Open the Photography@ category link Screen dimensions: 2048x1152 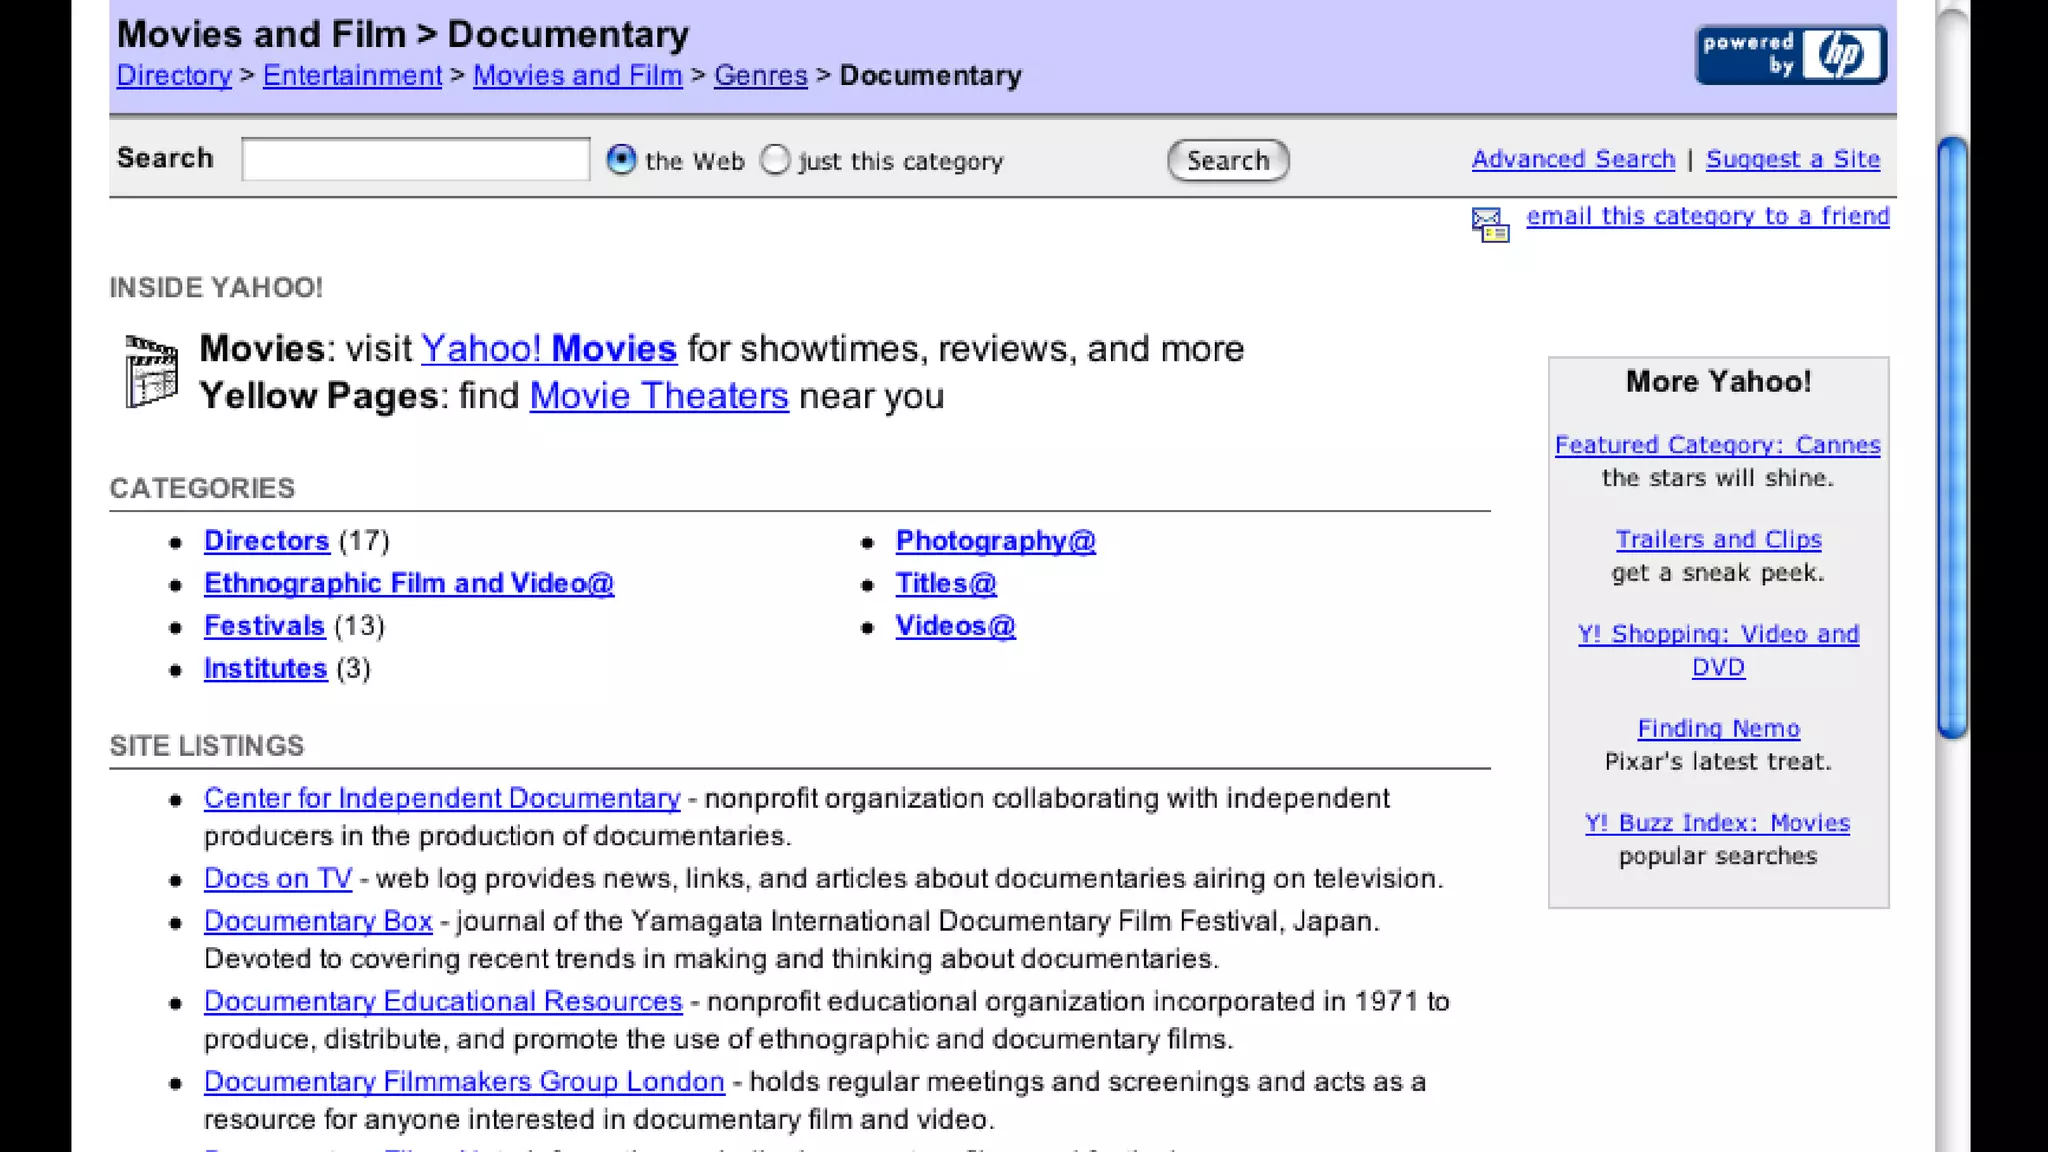click(995, 541)
